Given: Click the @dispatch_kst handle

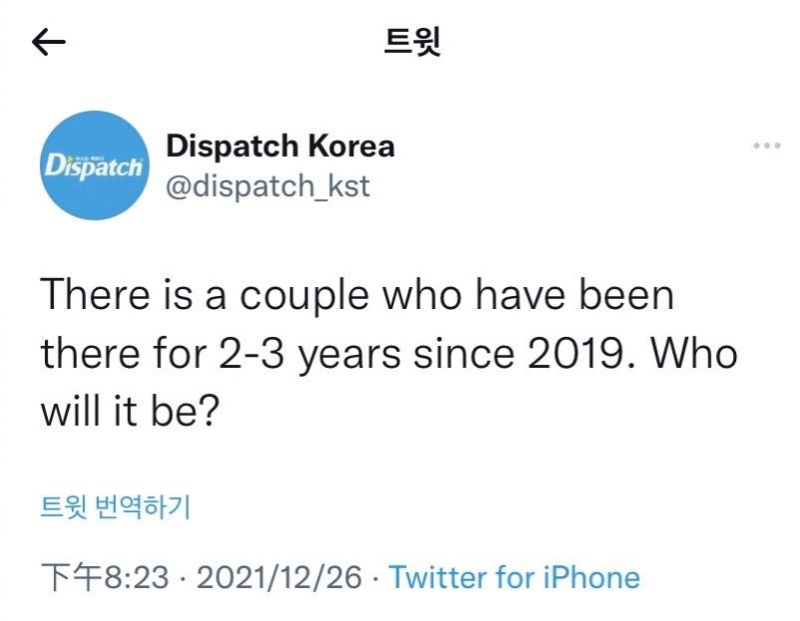Looking at the screenshot, I should tap(267, 186).
